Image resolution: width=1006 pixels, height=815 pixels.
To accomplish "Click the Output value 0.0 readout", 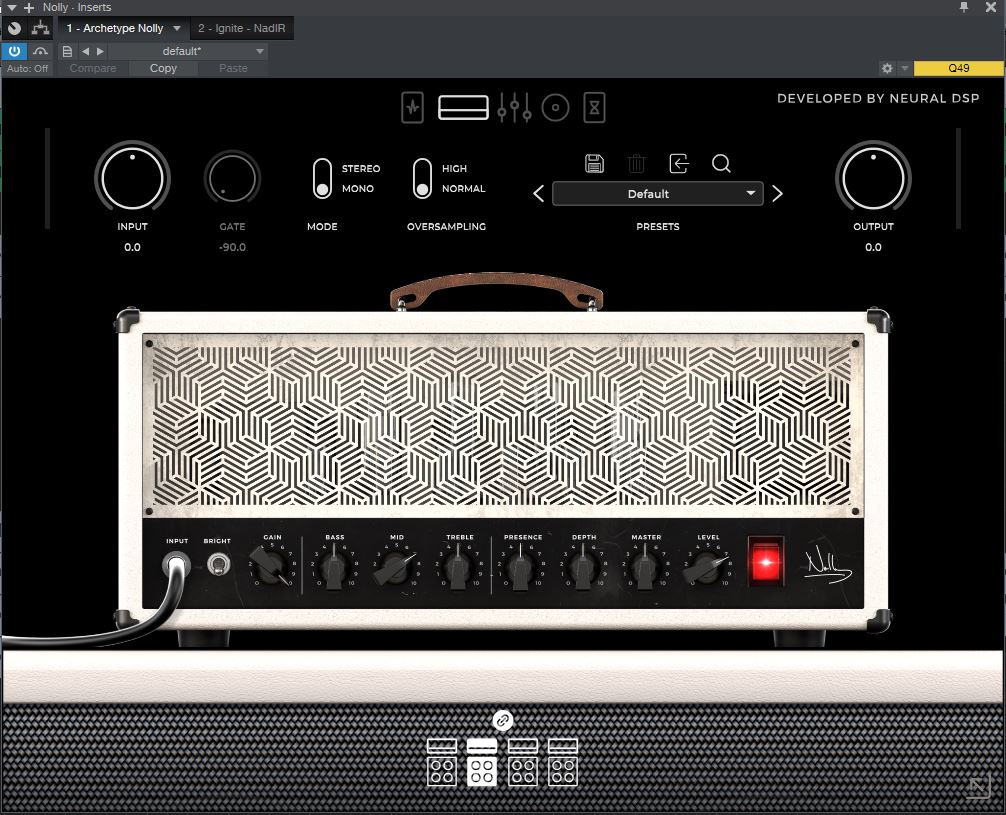I will 873,247.
